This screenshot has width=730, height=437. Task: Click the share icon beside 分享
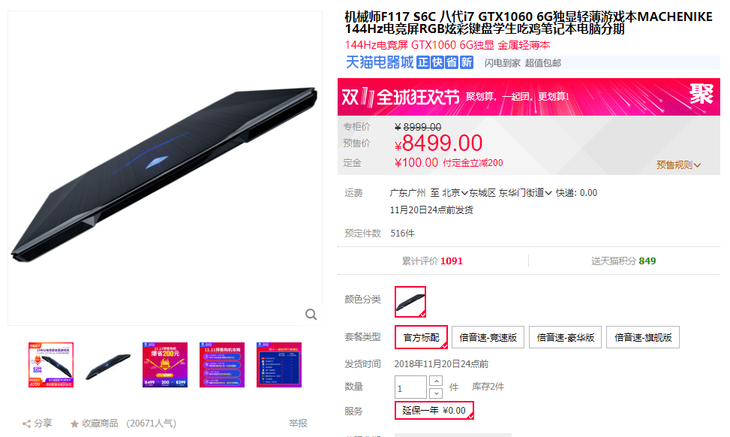(x=27, y=424)
